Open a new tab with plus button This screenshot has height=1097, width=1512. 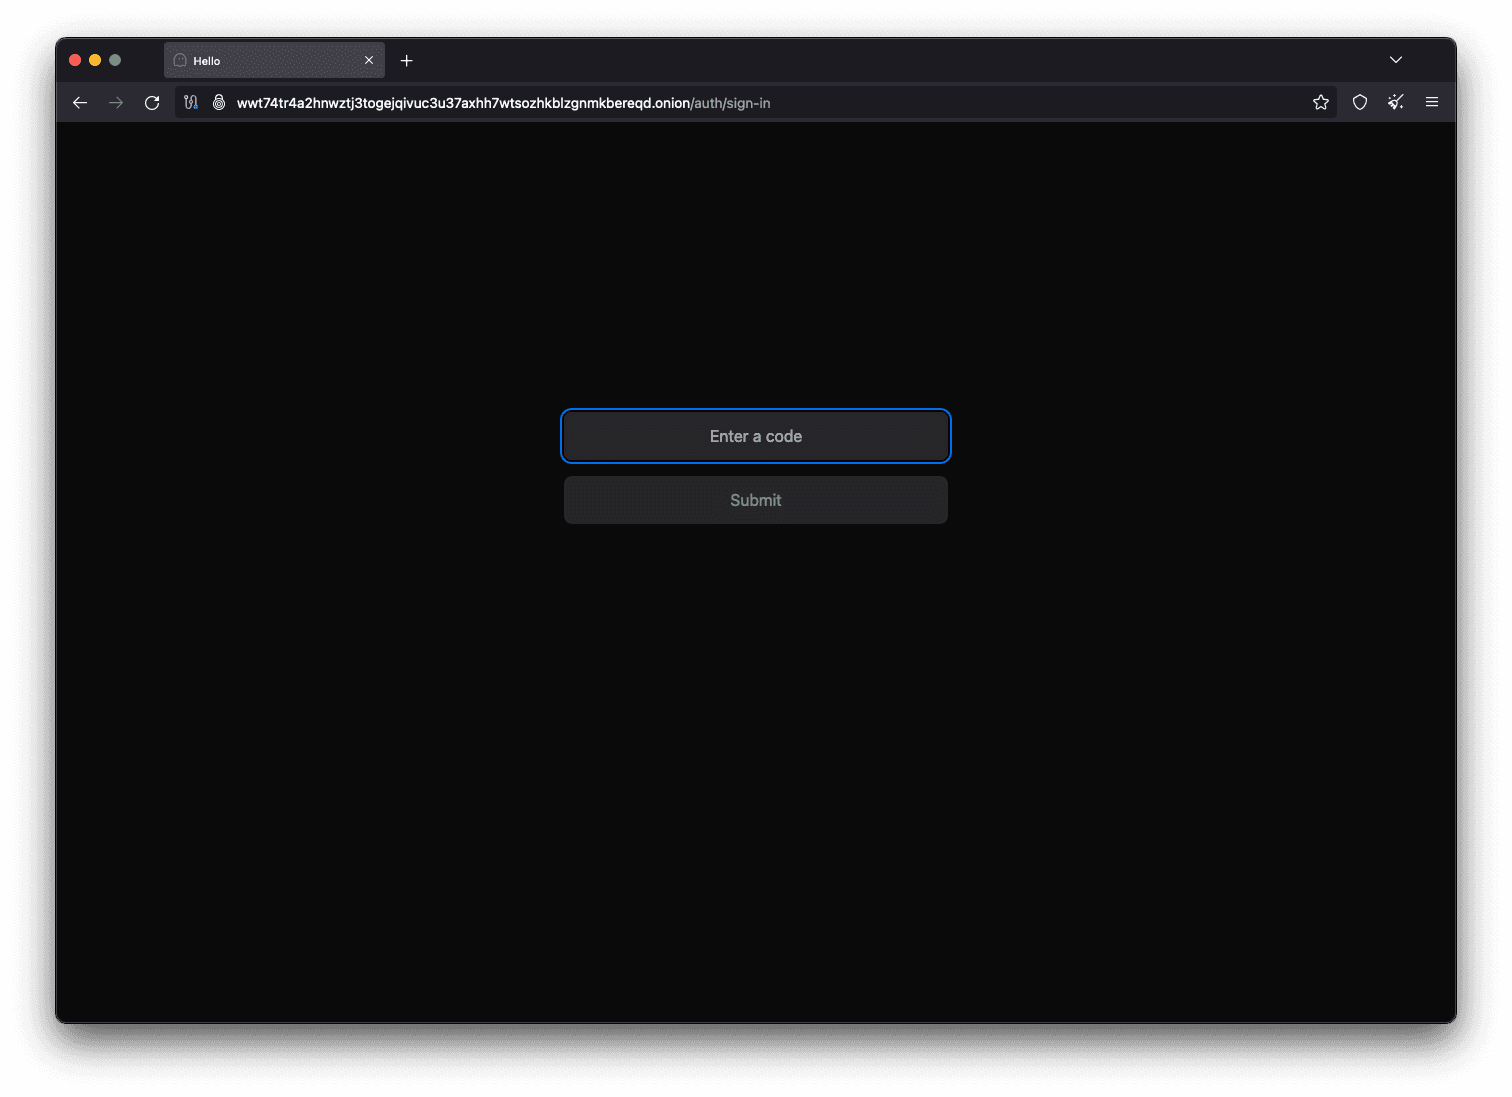[407, 61]
